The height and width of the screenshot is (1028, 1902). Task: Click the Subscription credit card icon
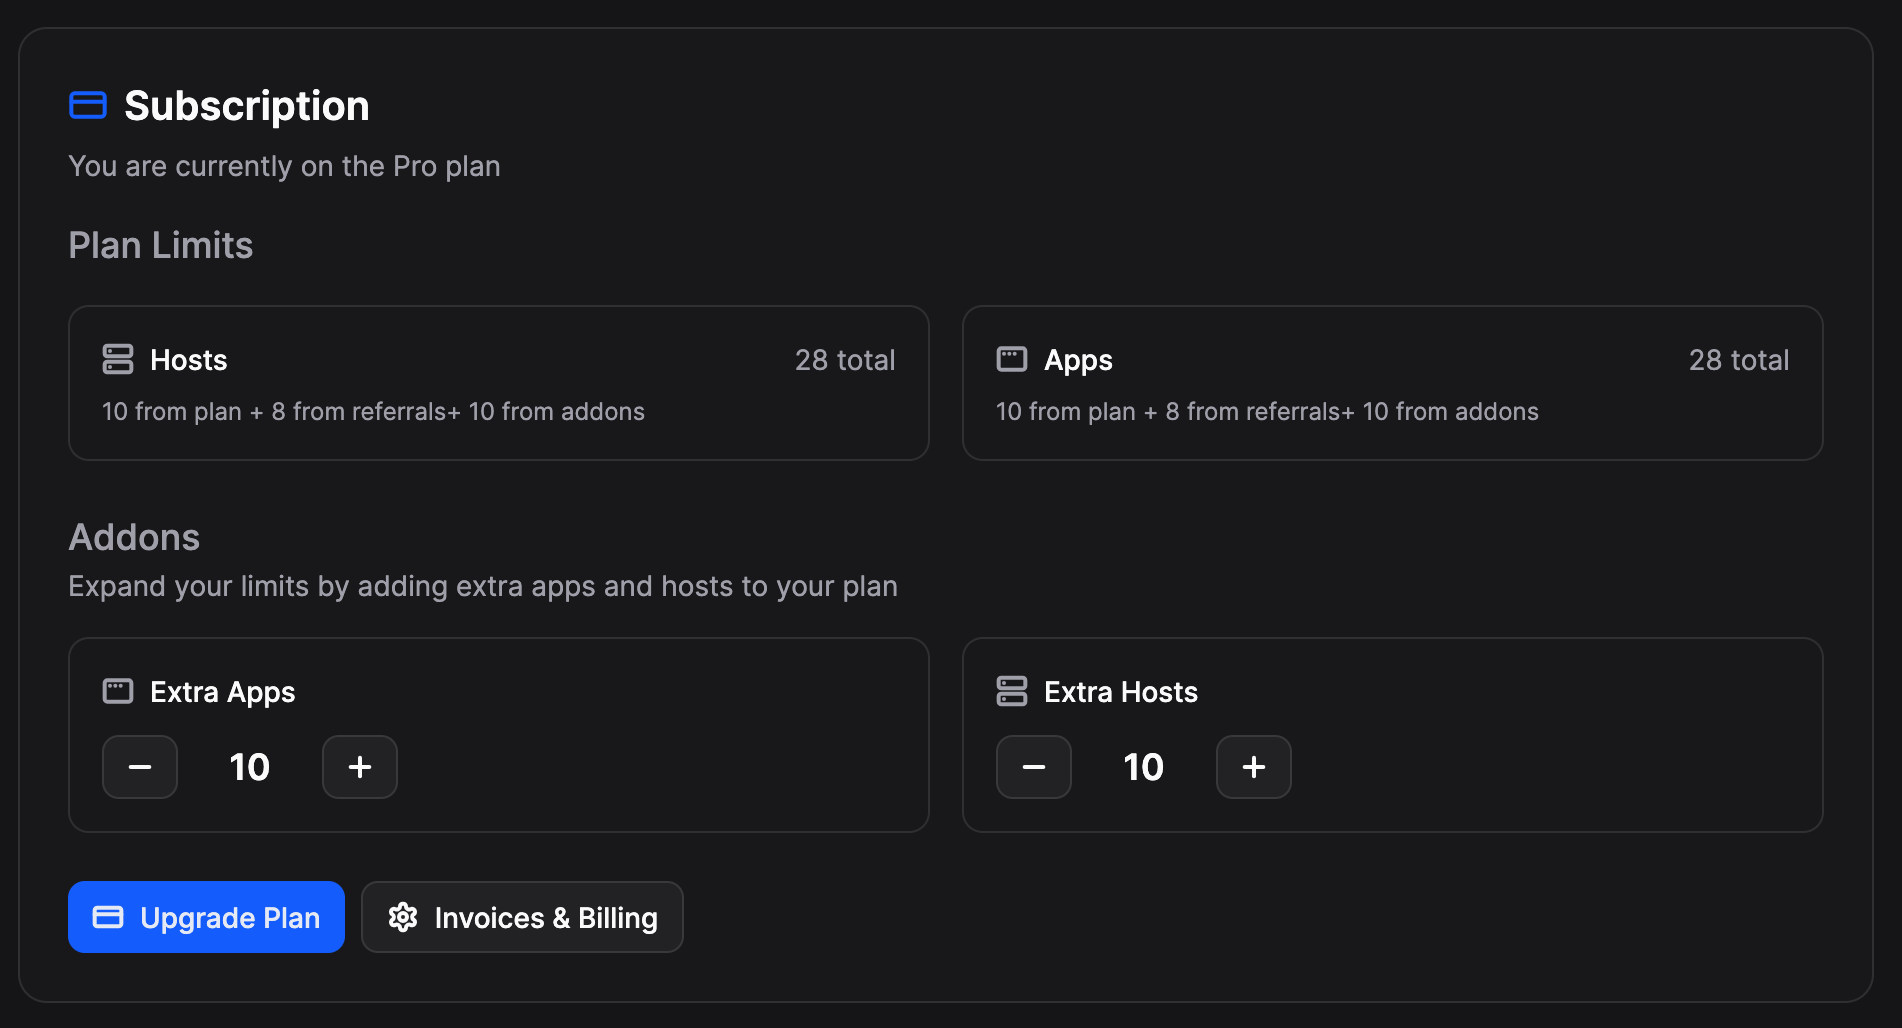coord(88,105)
